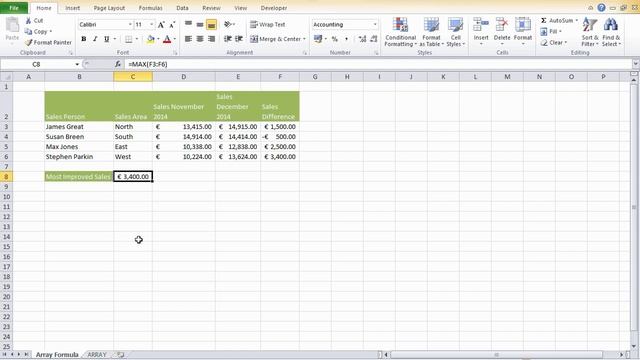This screenshot has width=640, height=360.
Task: Select column F header
Action: tap(280, 77)
